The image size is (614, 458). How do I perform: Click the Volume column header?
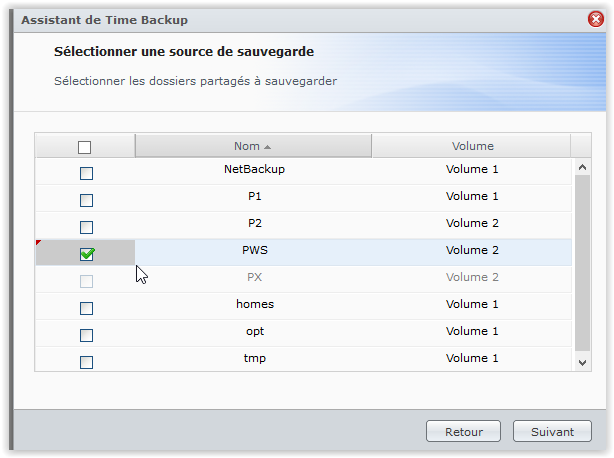(x=472, y=146)
